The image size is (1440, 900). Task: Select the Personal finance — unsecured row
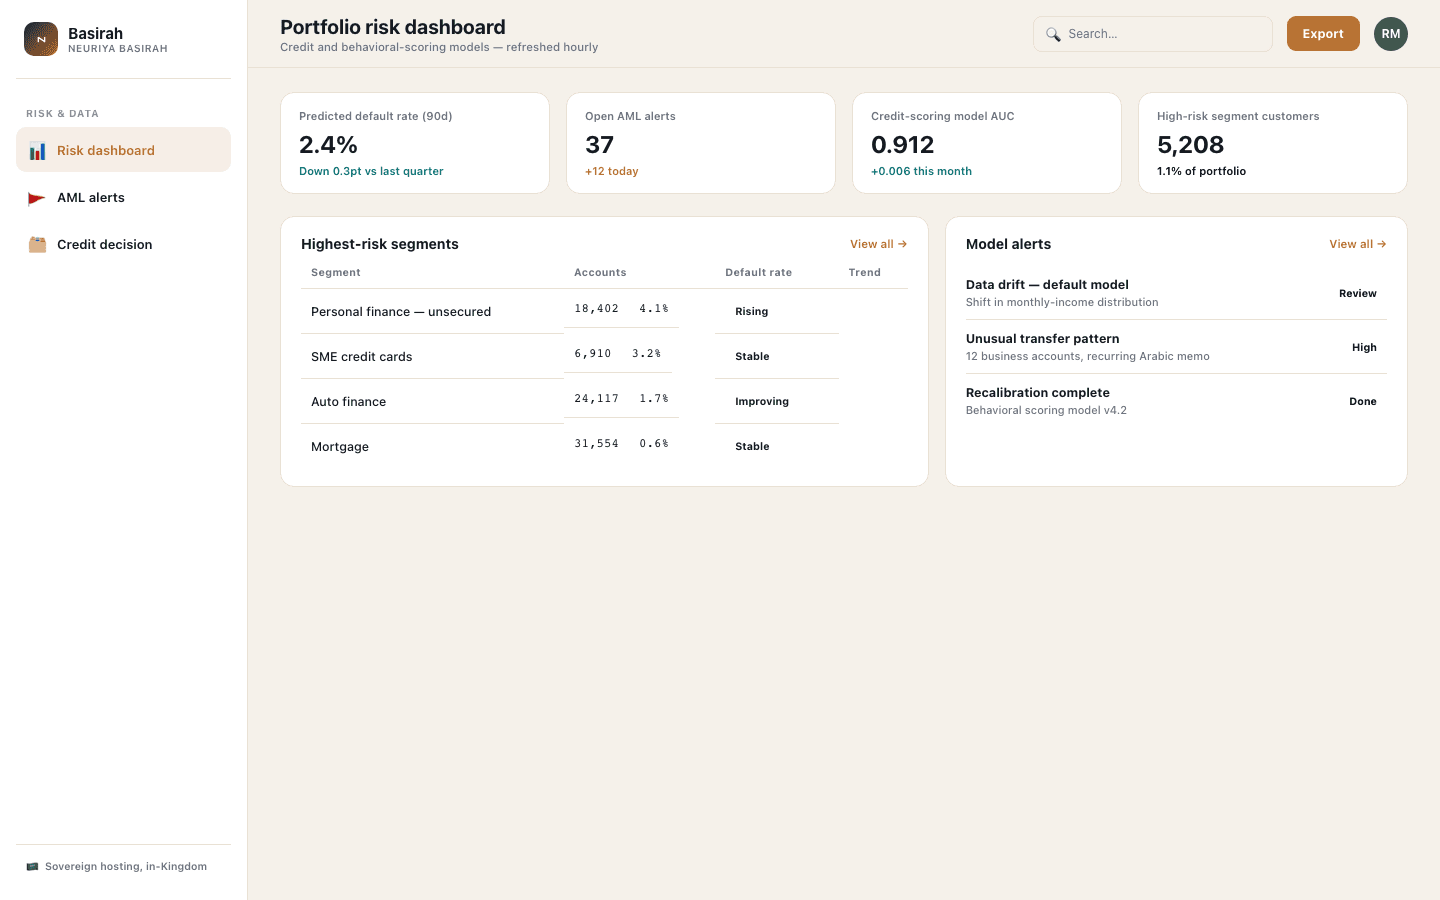point(604,311)
